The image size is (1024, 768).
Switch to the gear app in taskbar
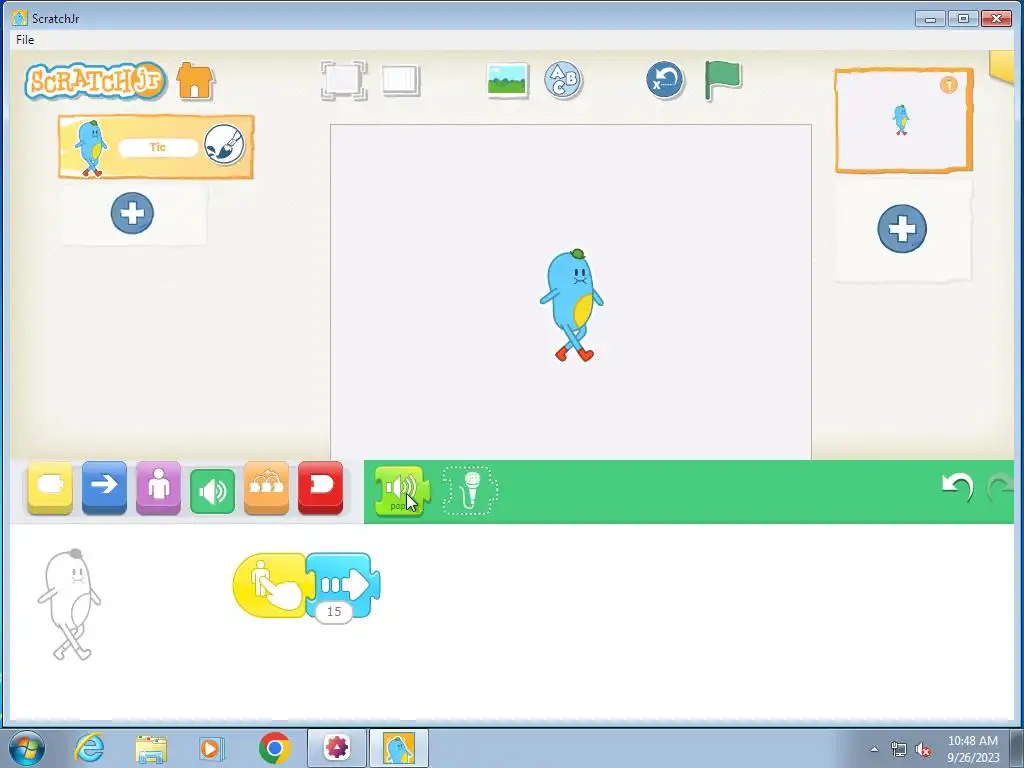[337, 748]
